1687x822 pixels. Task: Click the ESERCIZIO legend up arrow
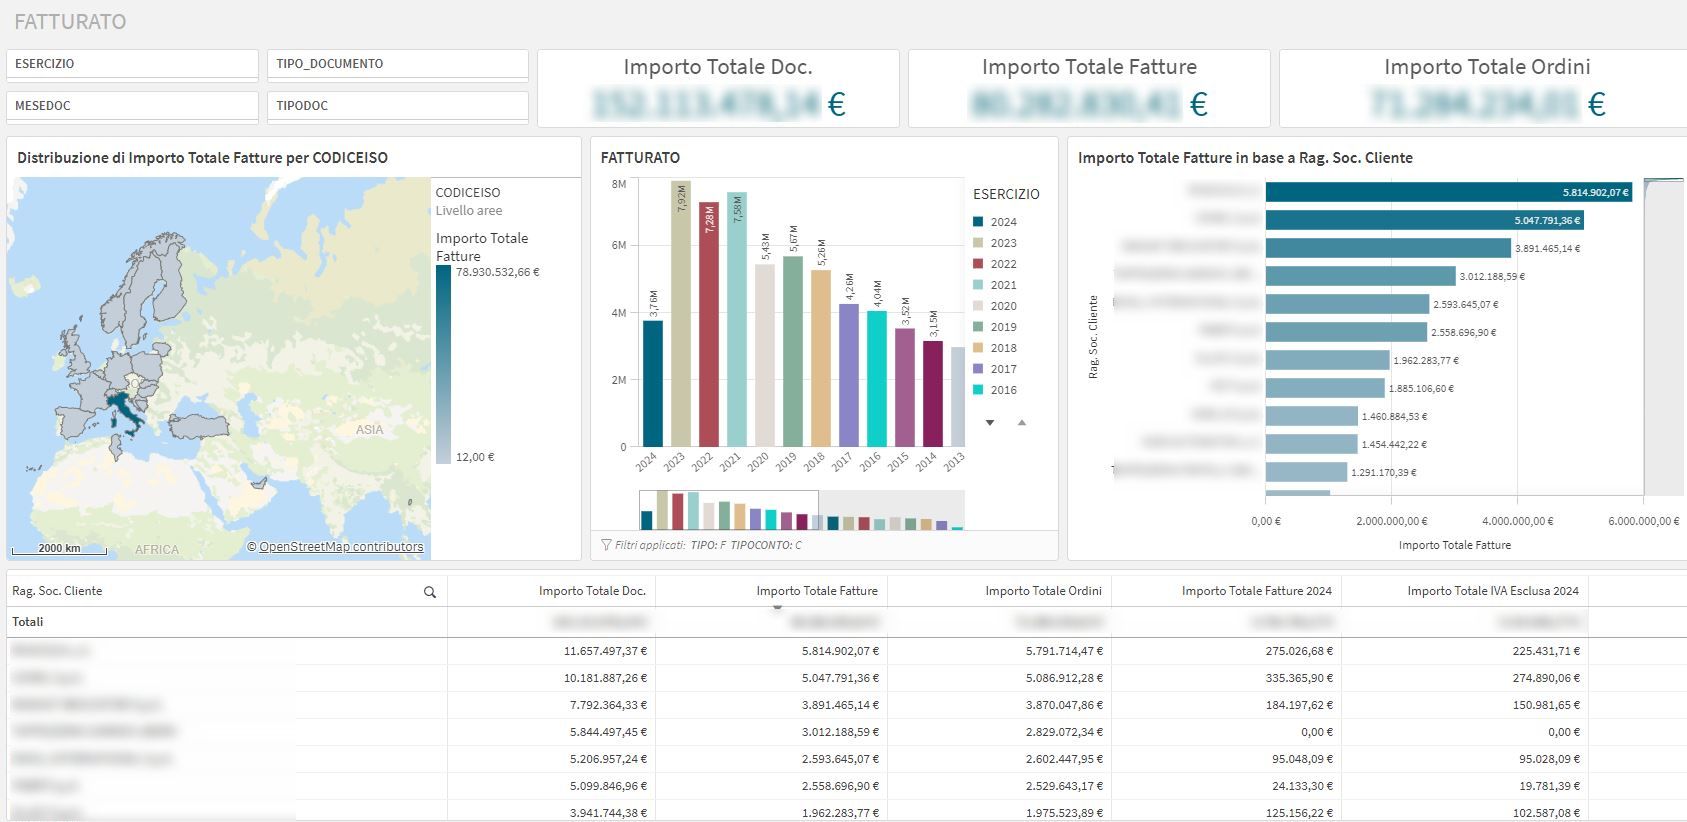pyautogui.click(x=1021, y=423)
